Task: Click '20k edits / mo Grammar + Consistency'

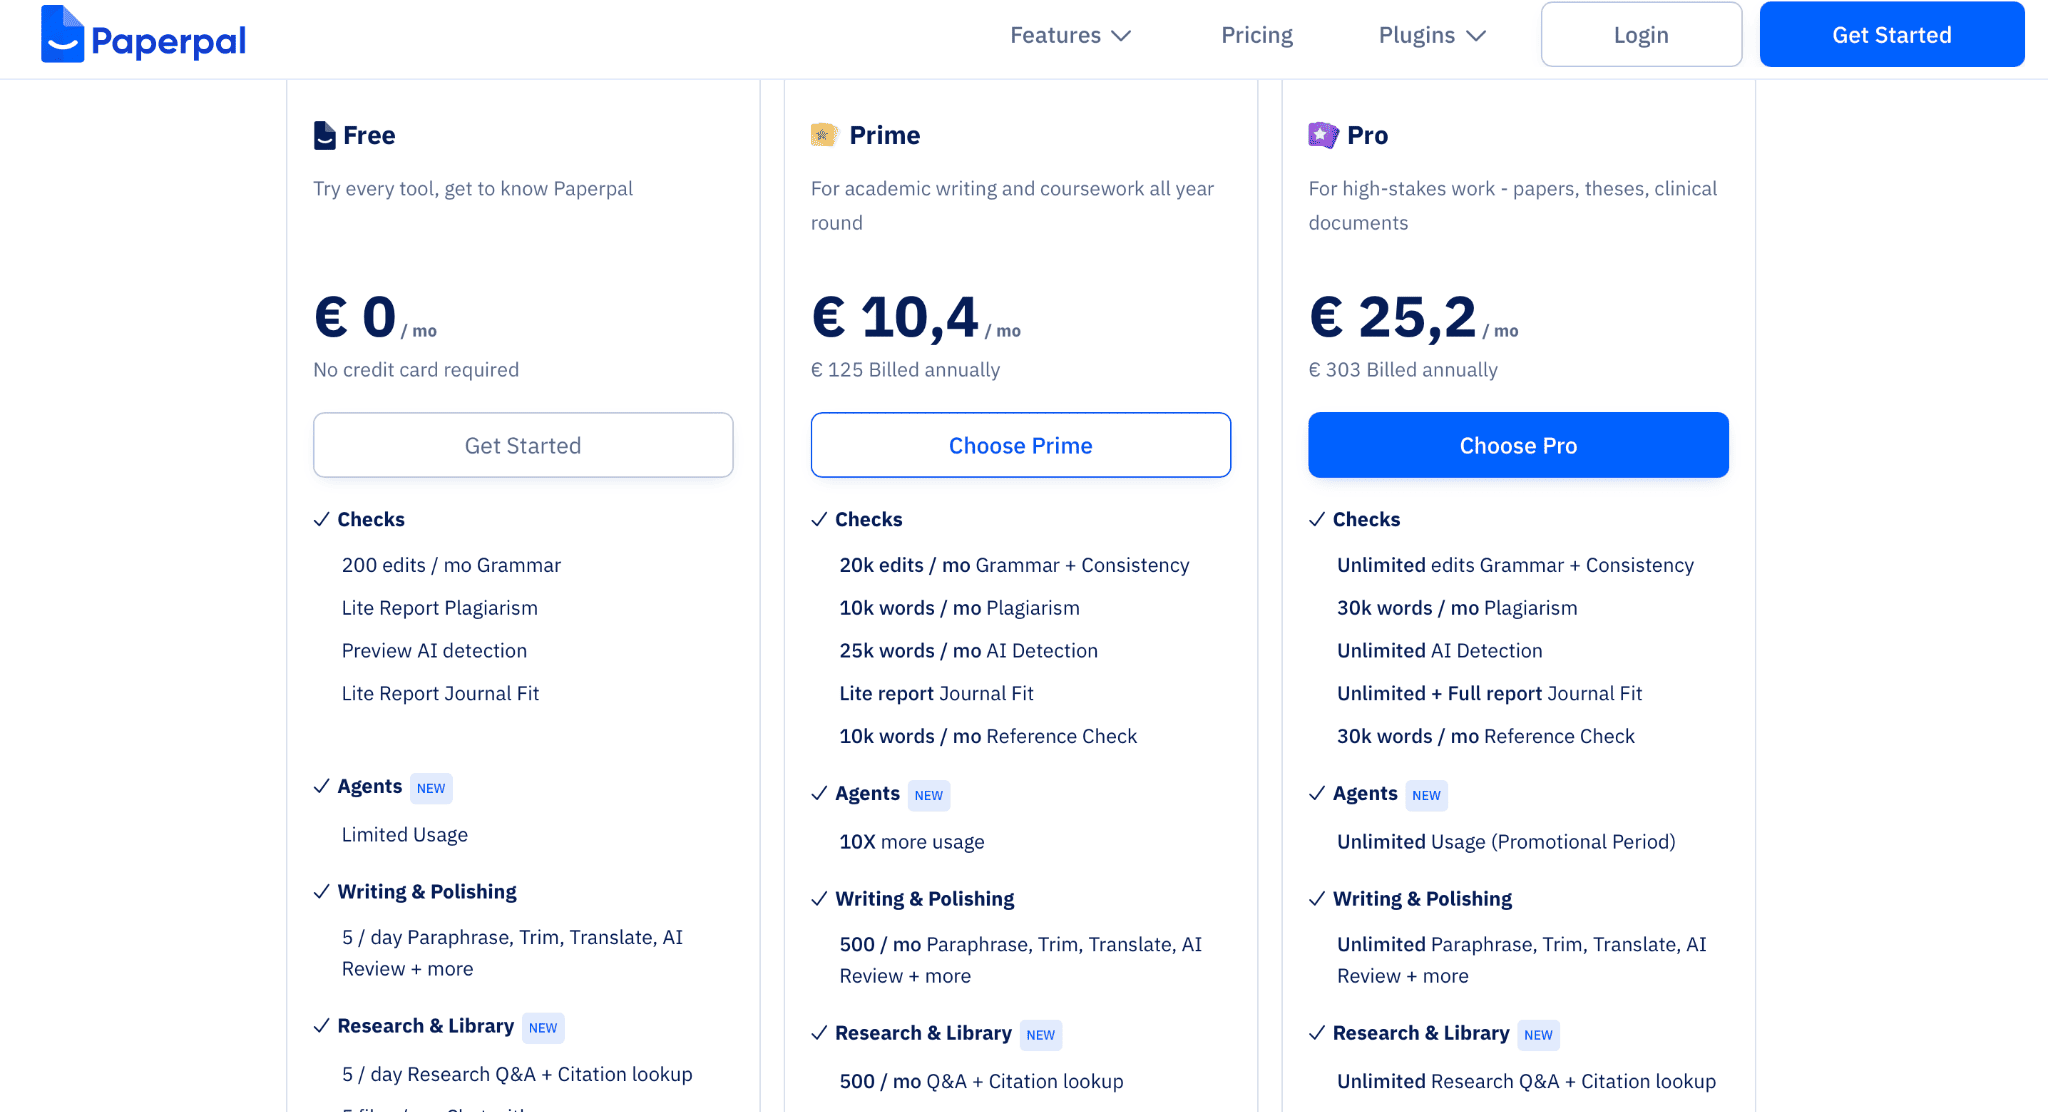Action: tap(1014, 565)
